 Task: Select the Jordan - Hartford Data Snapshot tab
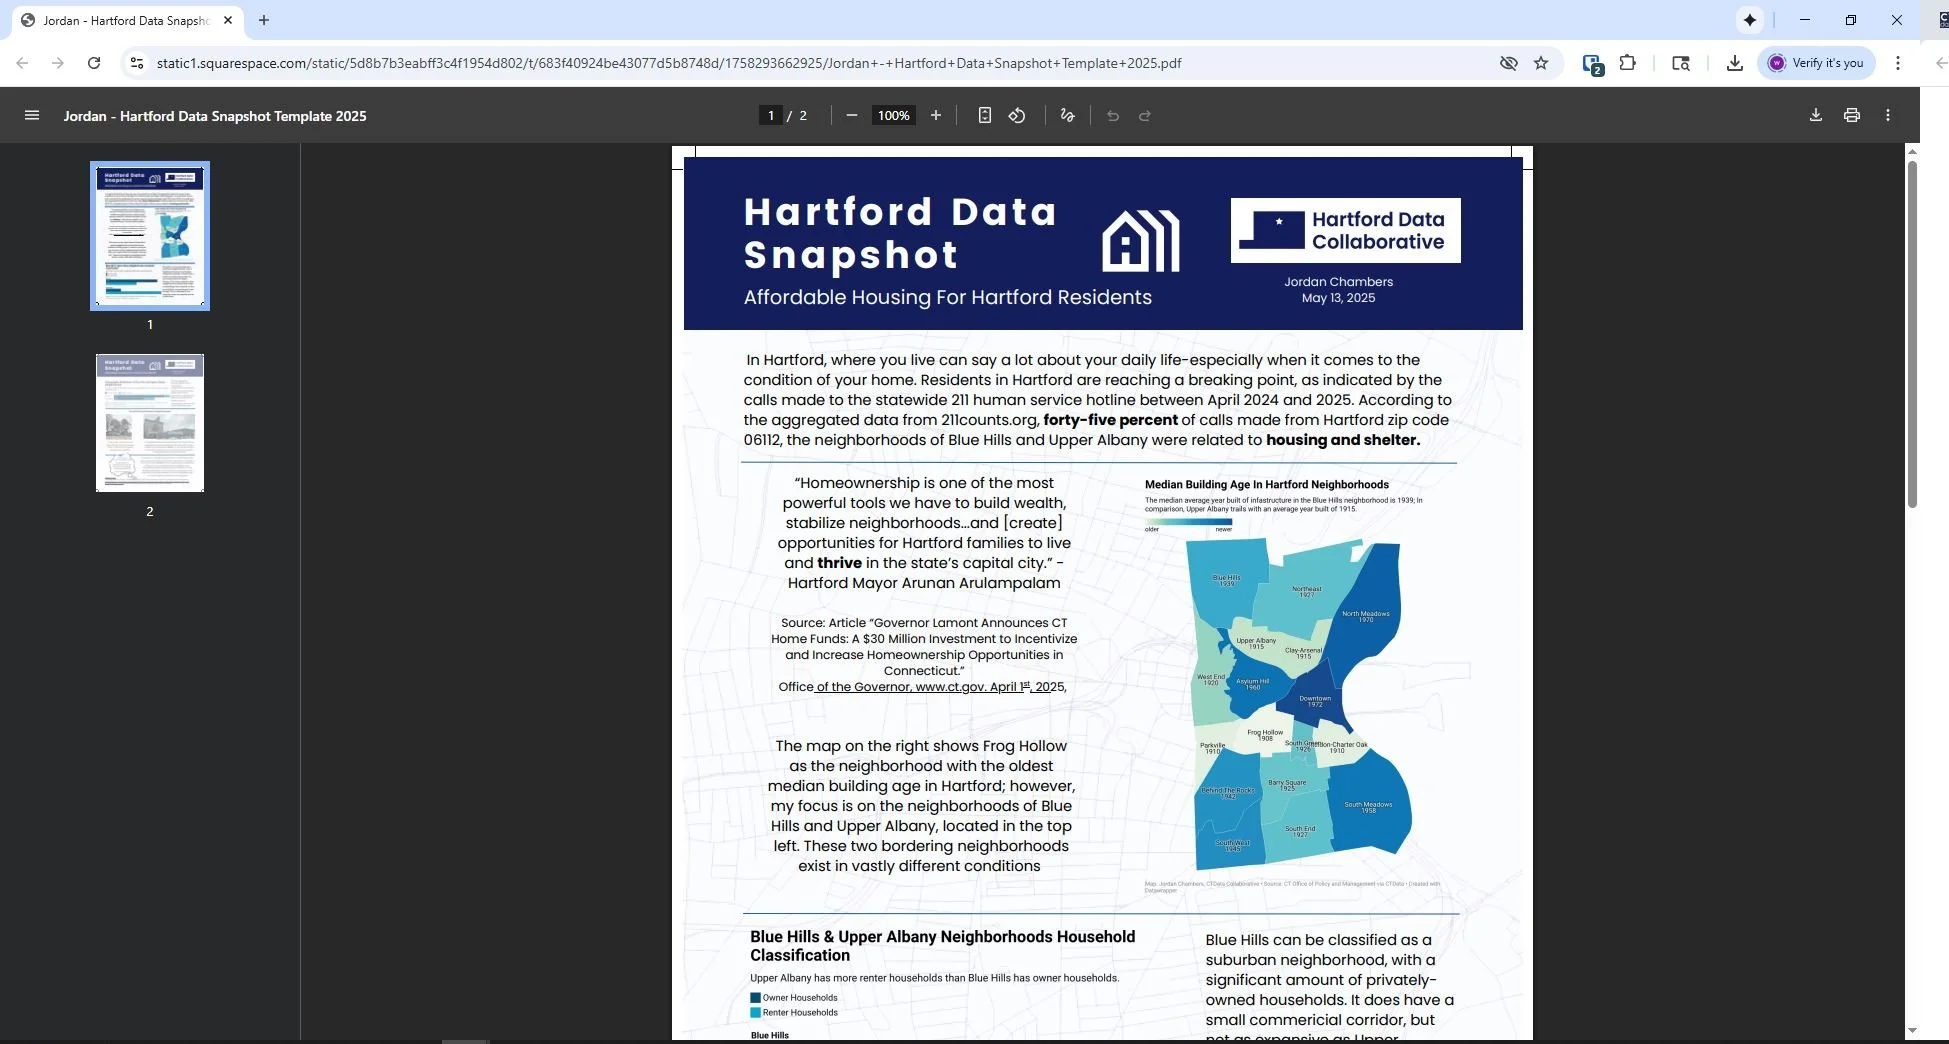126,20
